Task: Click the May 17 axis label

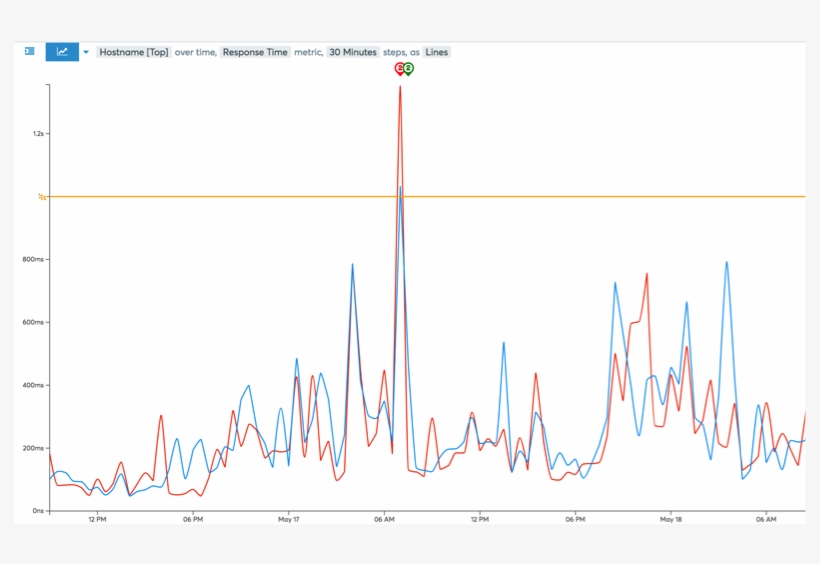Action: (x=288, y=520)
